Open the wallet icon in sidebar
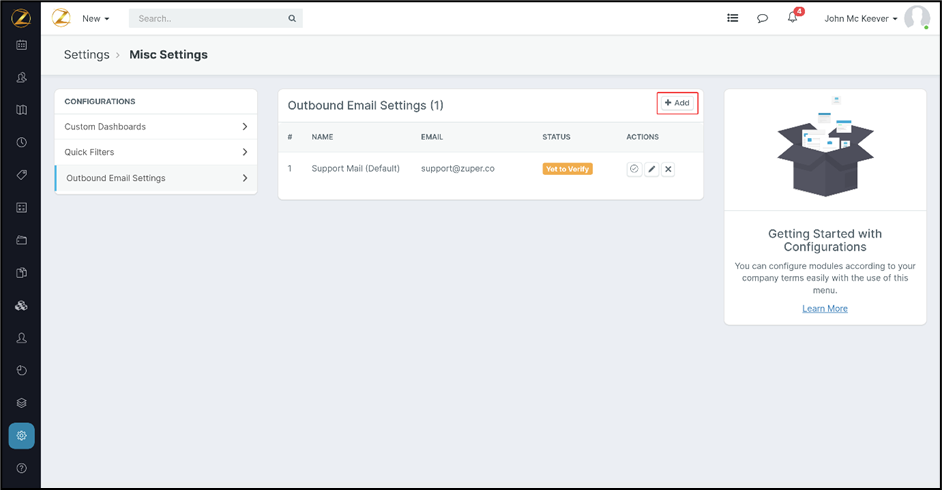The height and width of the screenshot is (490, 942). [22, 240]
